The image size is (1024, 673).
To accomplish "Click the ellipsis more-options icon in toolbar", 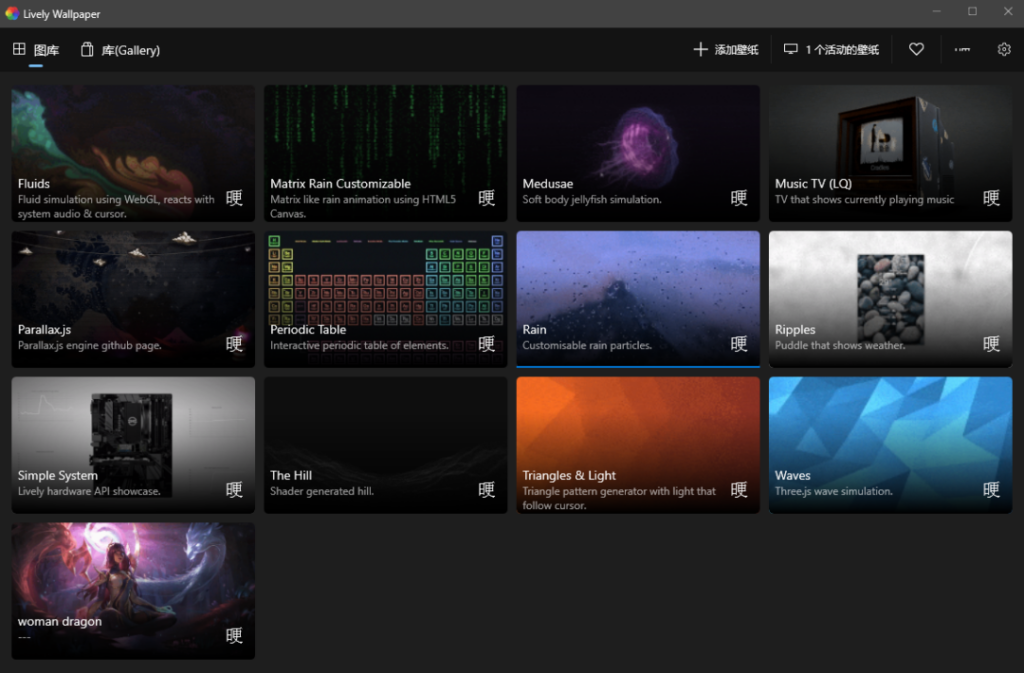I will click(x=962, y=49).
